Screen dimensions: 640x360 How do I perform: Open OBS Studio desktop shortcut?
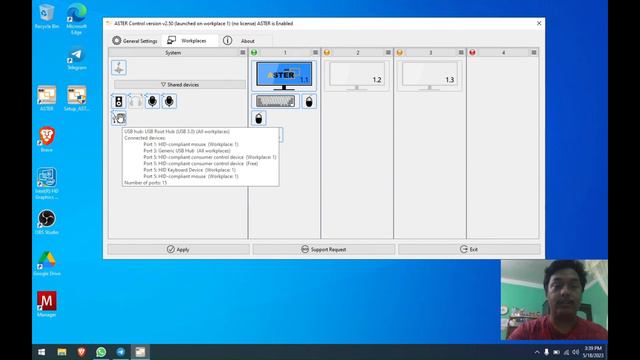click(47, 222)
